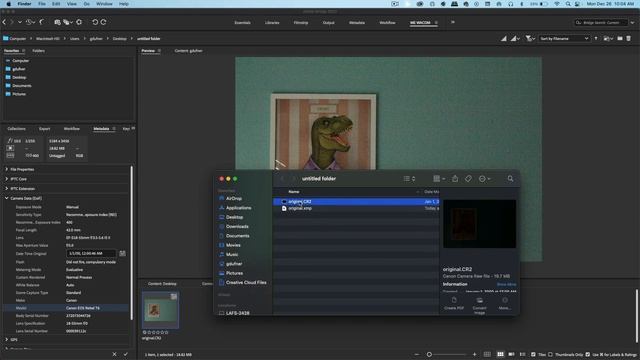Click Desktop in the breadcrumb path
The height and width of the screenshot is (360, 640).
120,38
